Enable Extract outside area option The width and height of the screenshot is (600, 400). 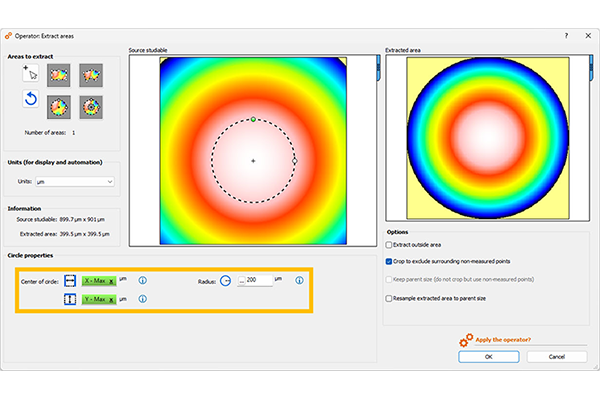[x=389, y=244]
